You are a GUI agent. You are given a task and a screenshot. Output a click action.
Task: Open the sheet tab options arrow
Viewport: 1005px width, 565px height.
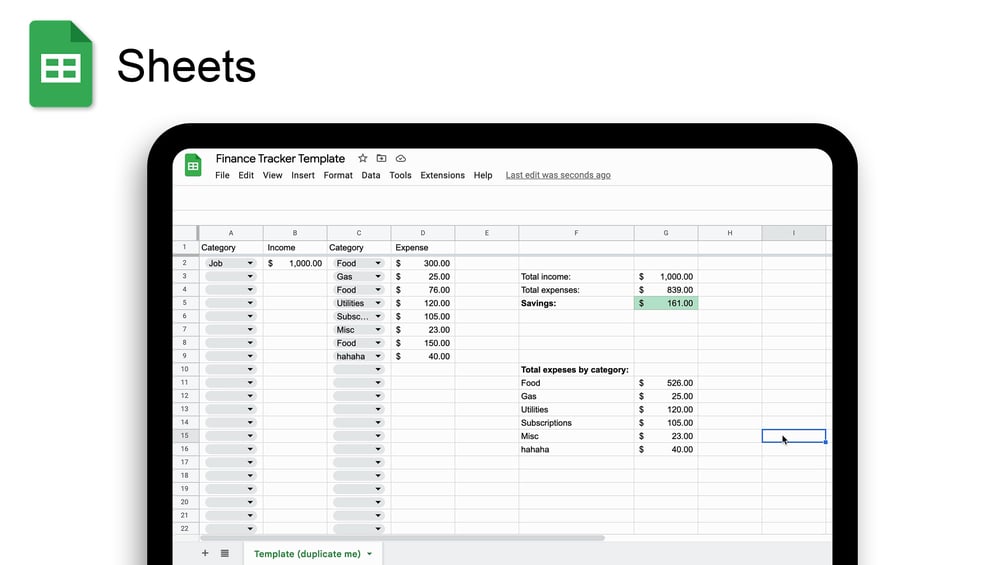point(370,553)
